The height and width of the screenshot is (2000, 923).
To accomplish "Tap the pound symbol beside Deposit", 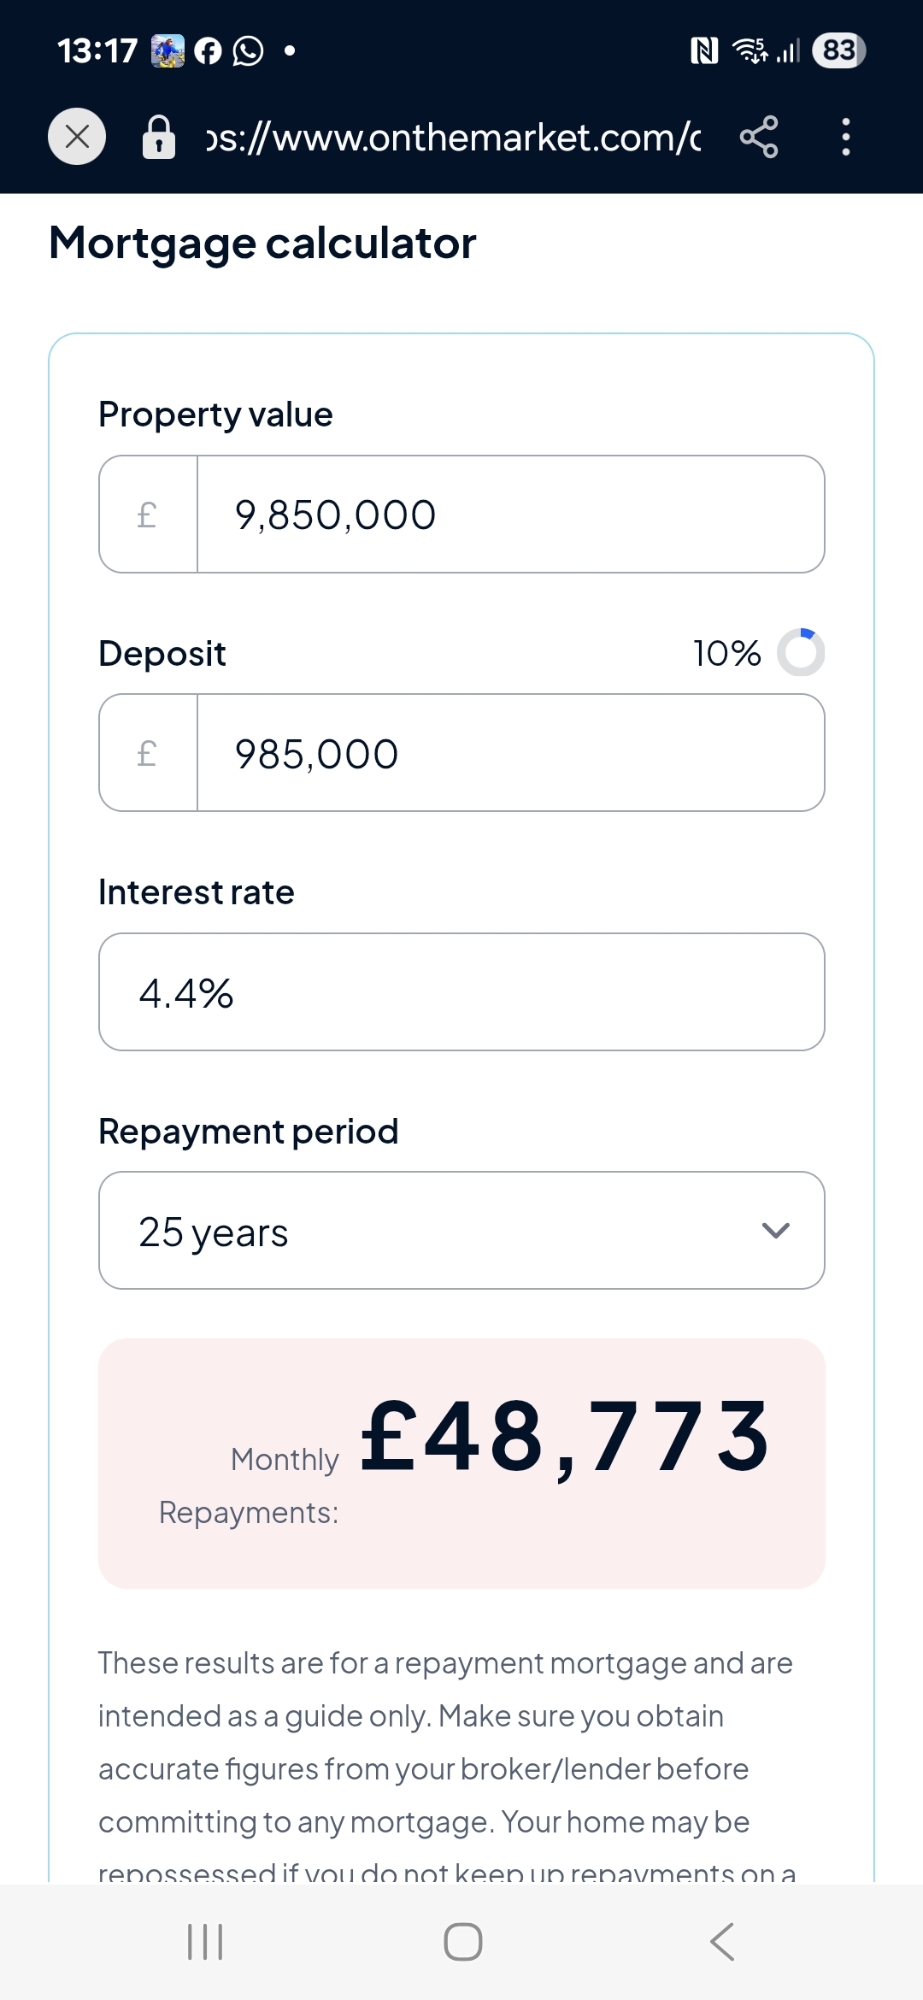I will coord(148,753).
